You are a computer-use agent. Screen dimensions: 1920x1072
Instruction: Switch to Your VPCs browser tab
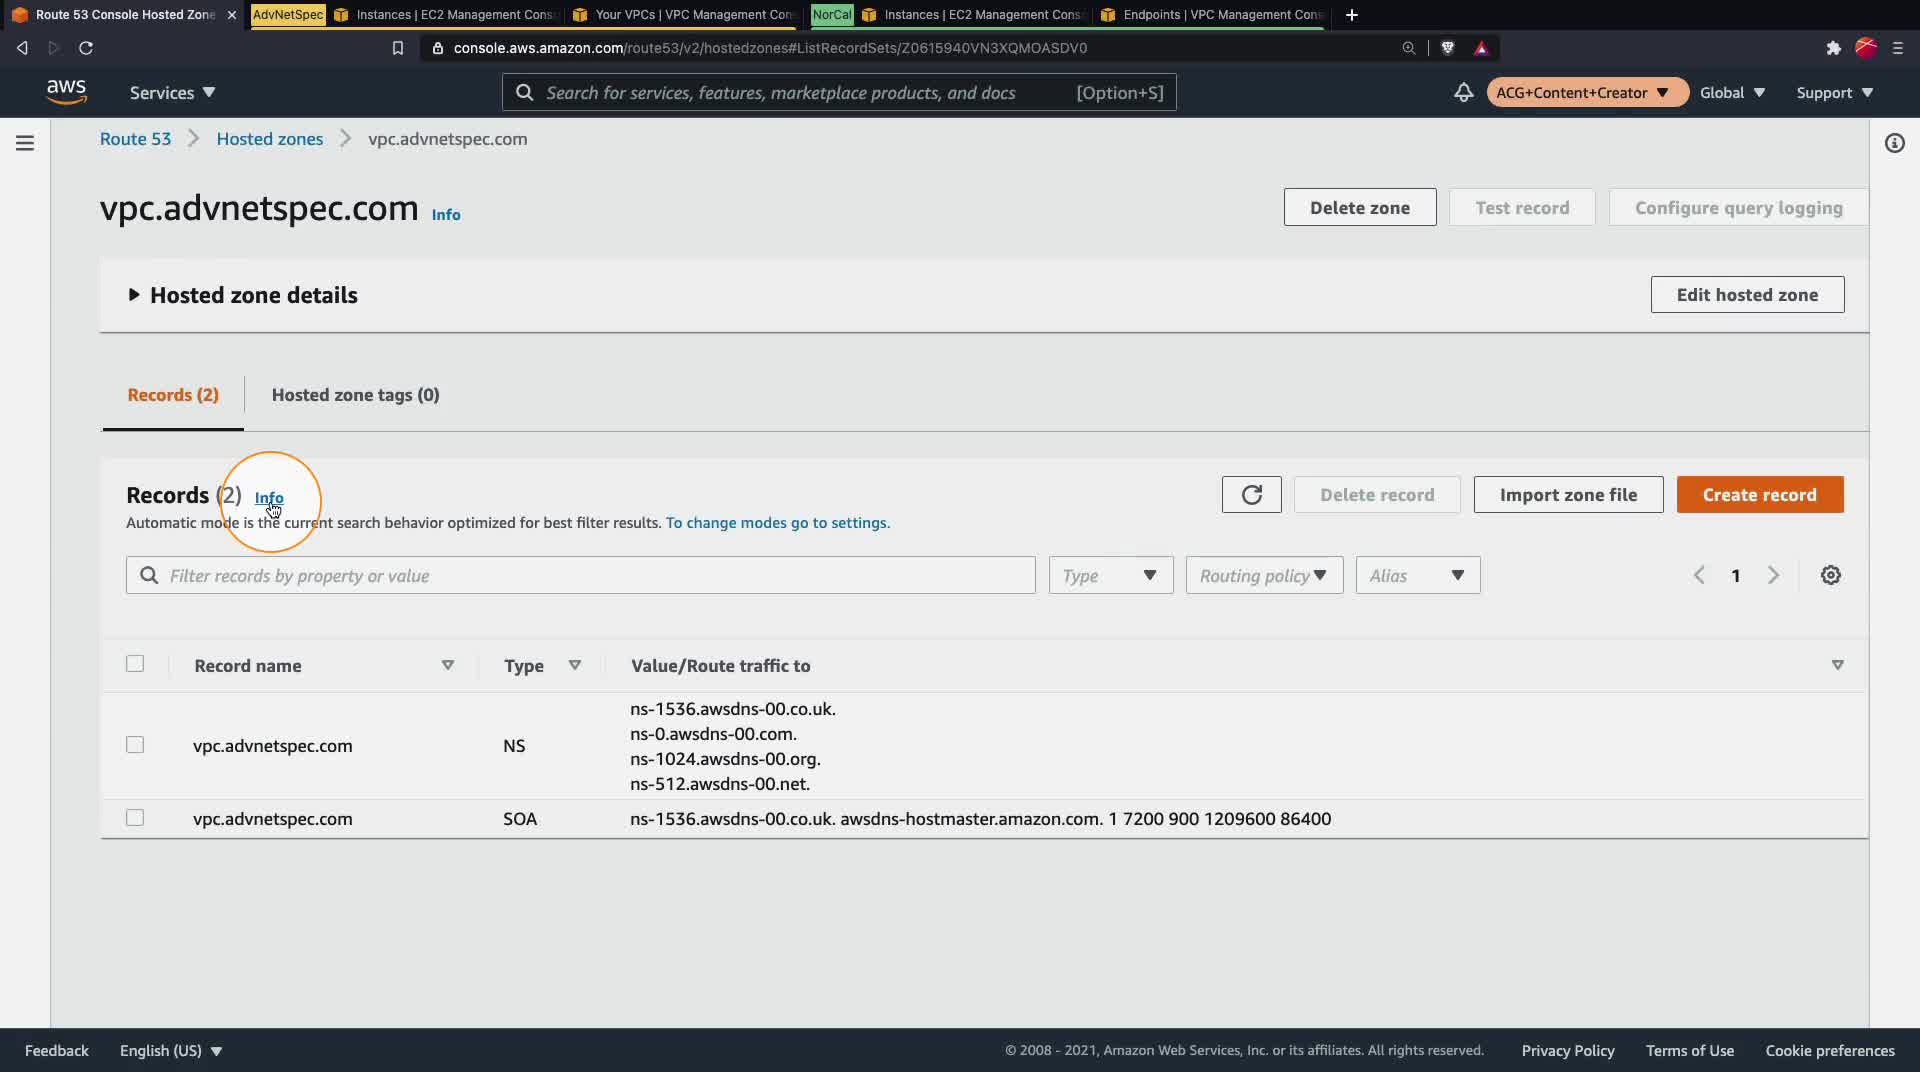pyautogui.click(x=684, y=15)
